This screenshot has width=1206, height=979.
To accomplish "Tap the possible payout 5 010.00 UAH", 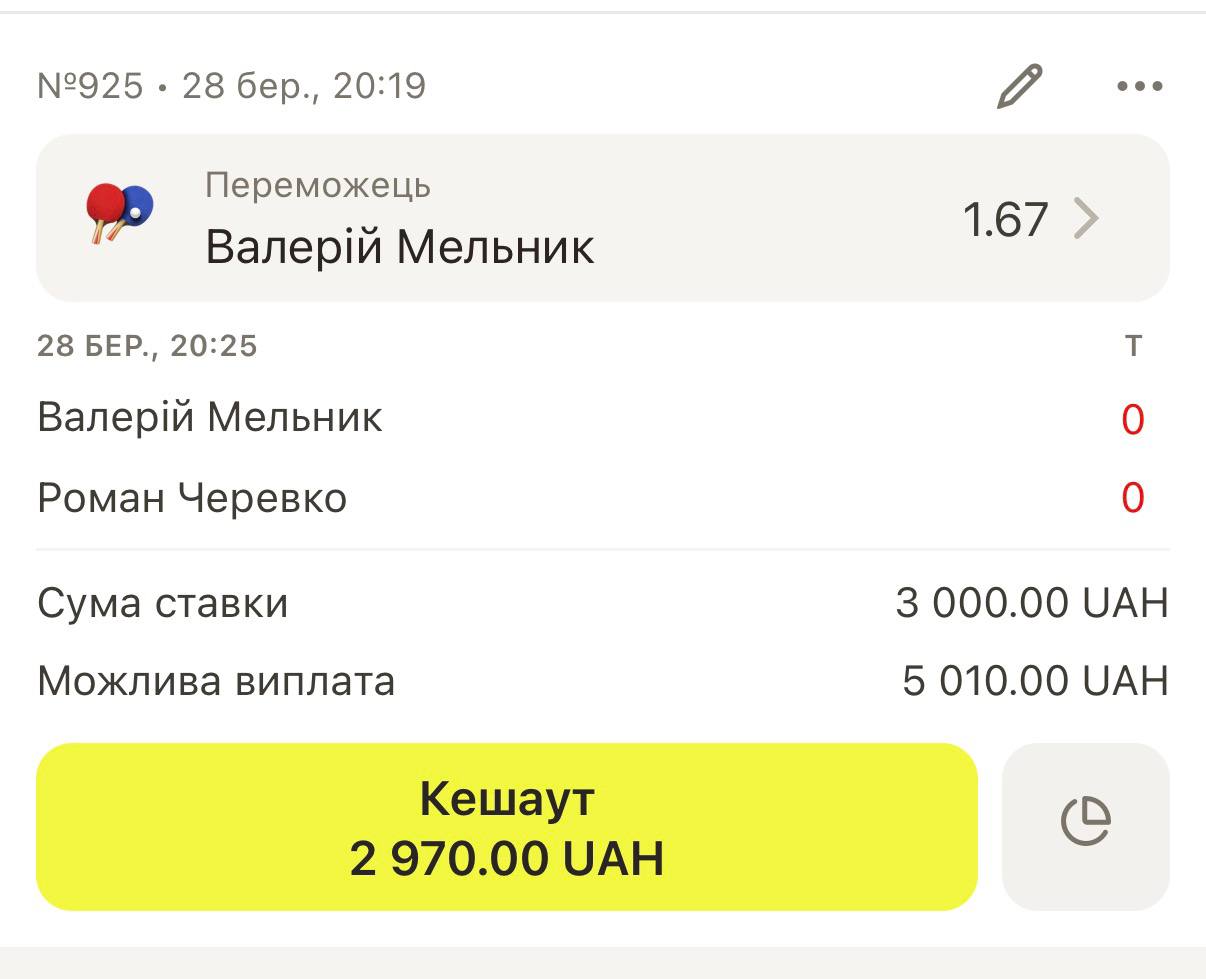I will pyautogui.click(x=1035, y=681).
